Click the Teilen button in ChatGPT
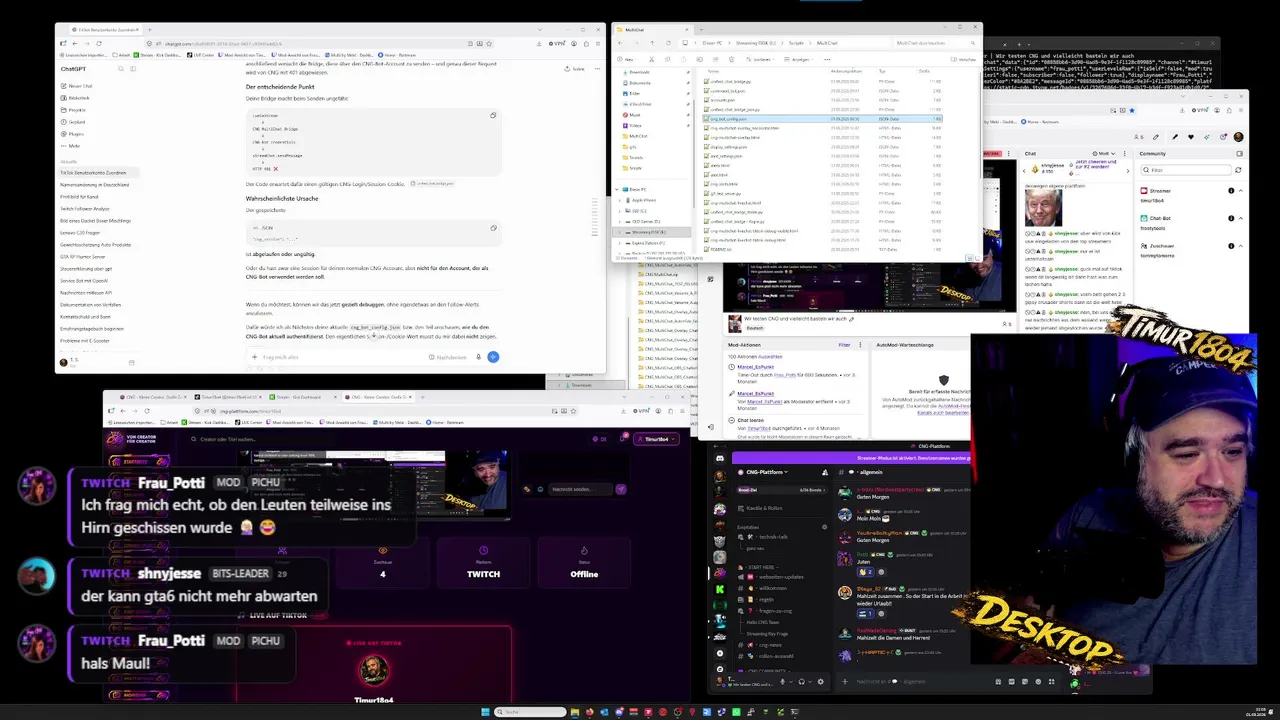 click(576, 69)
